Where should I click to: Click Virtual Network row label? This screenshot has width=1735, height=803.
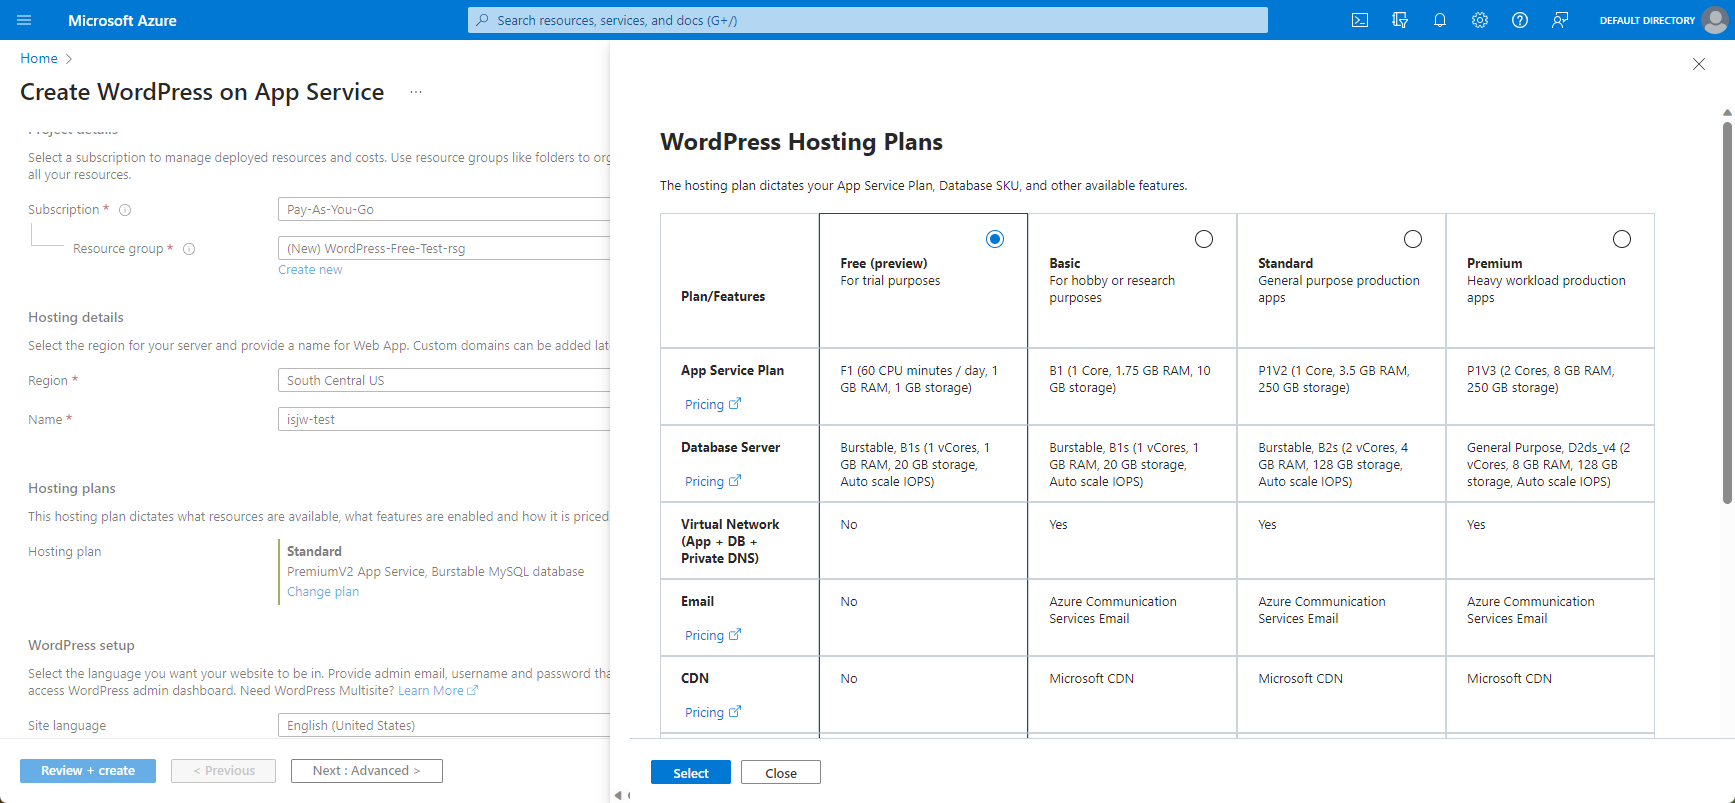click(730, 541)
